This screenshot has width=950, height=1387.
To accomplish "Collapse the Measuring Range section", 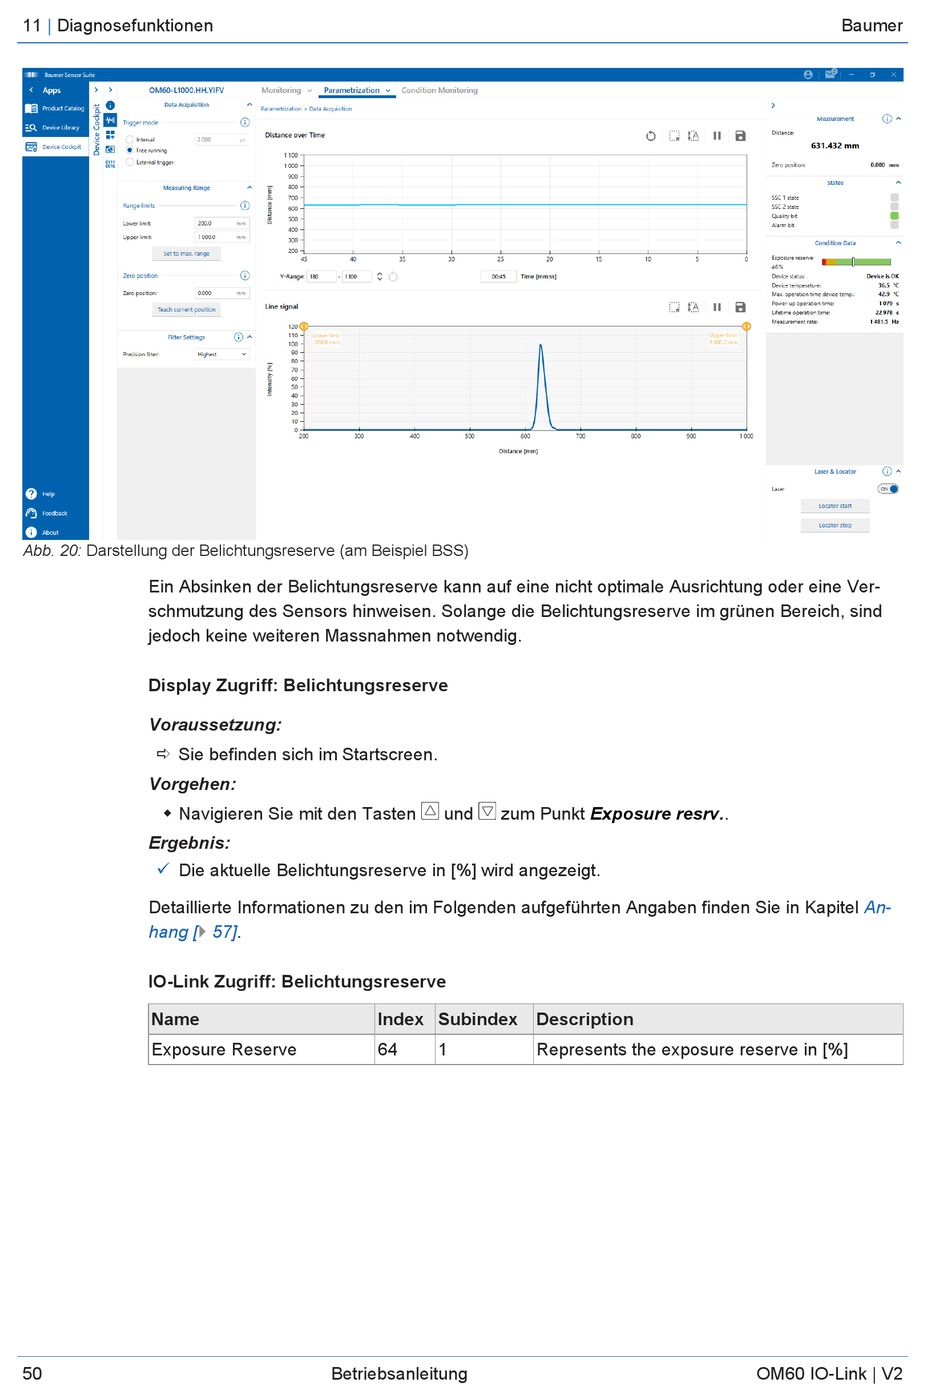I will 249,188.
